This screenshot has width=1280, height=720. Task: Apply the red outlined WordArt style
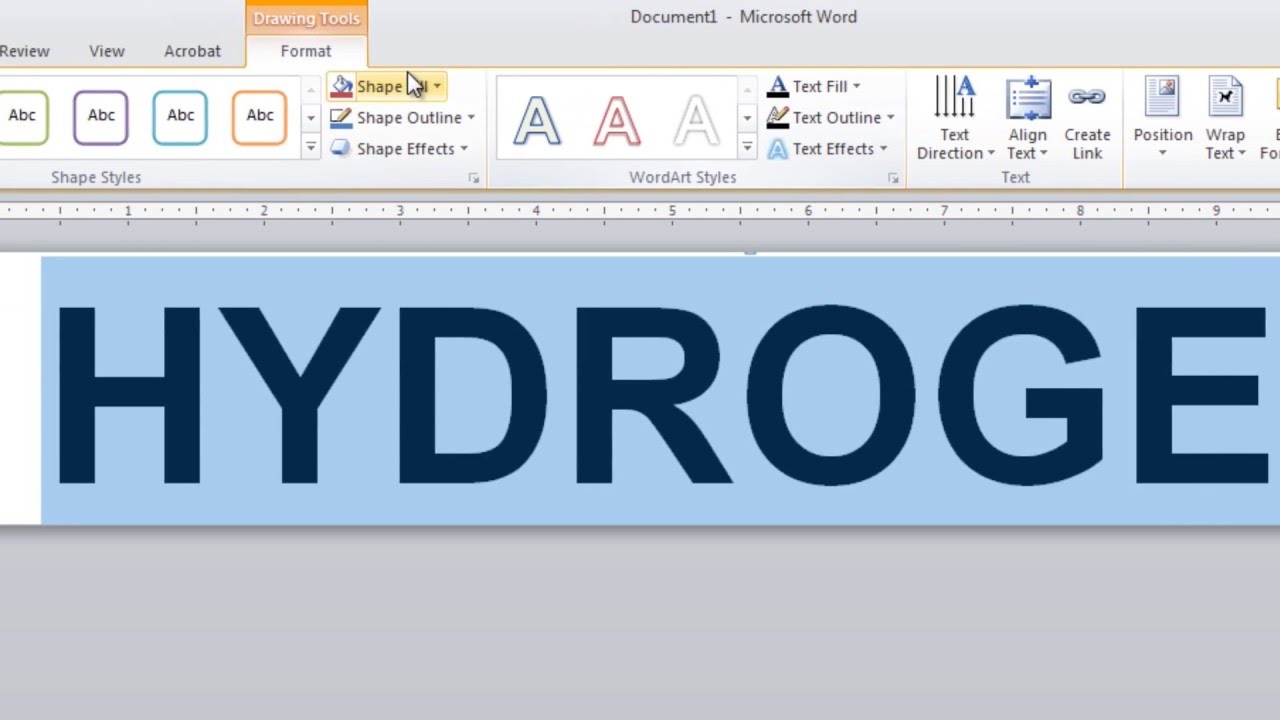pos(617,120)
